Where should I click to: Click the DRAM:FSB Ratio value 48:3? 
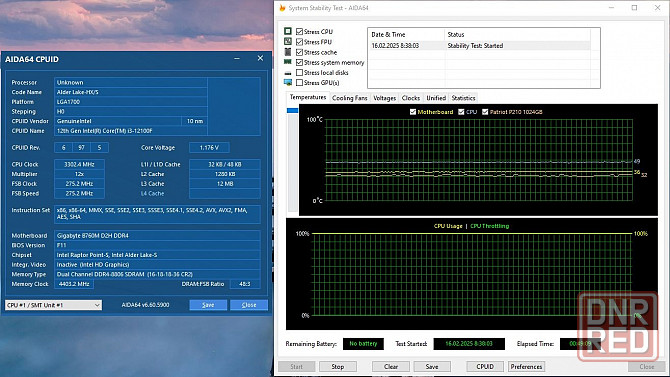coord(245,284)
